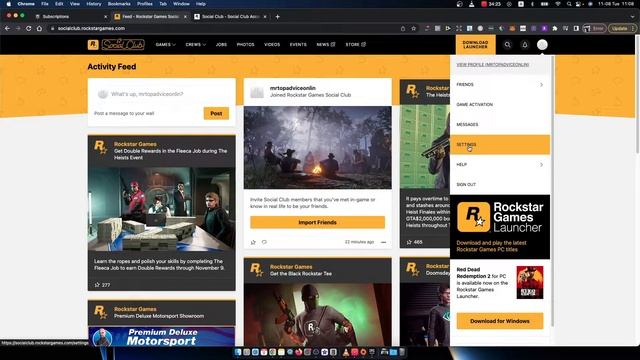Open the Red Dead campfire post image
The height and width of the screenshot is (360, 640).
[x=318, y=147]
